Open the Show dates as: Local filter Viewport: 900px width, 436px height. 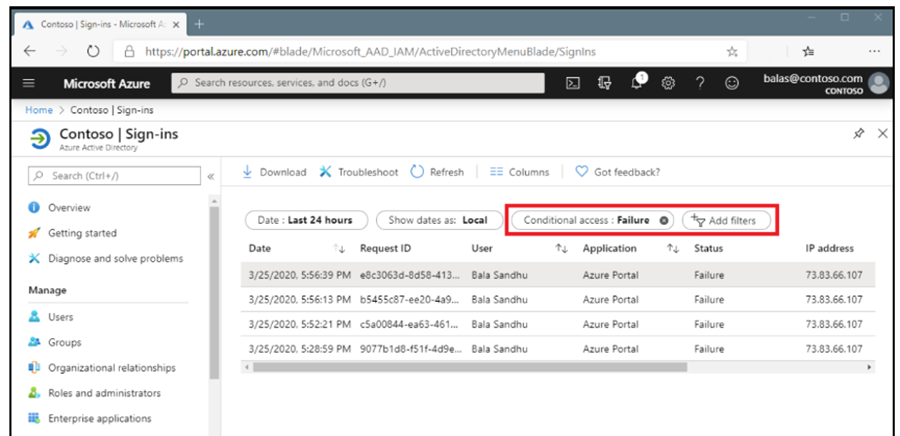click(x=439, y=220)
